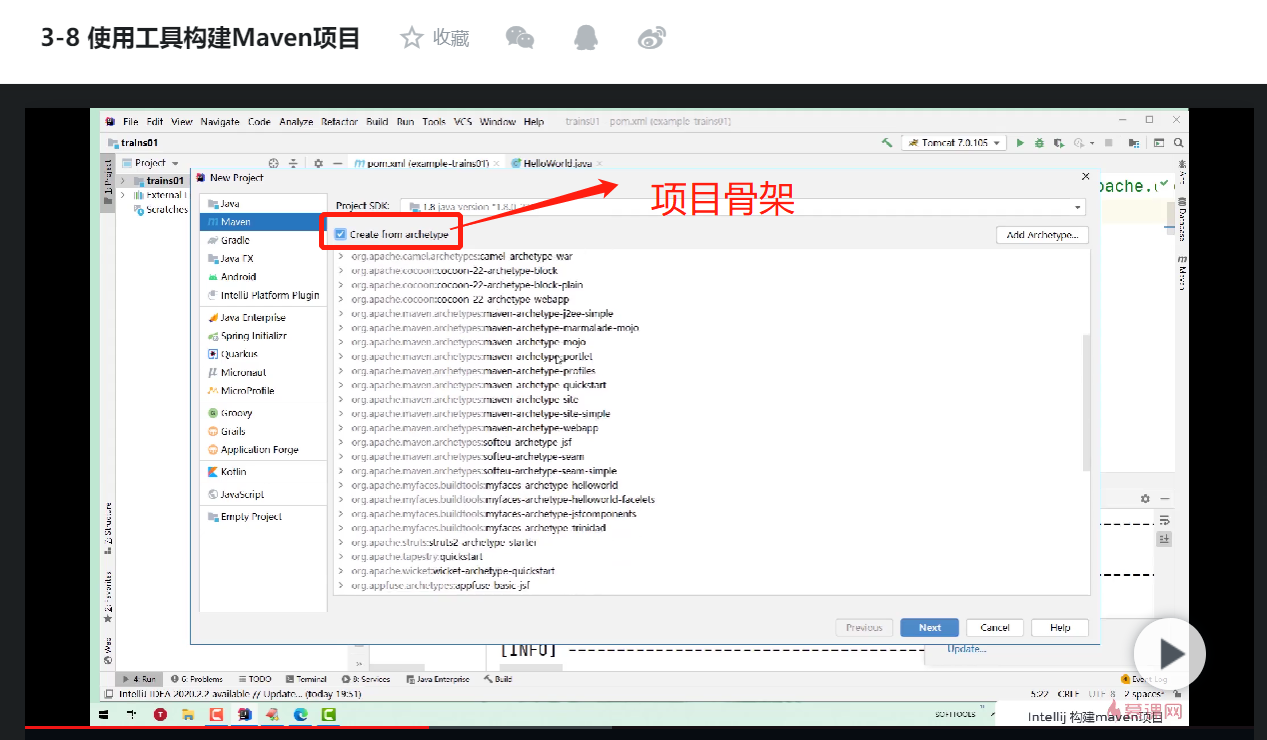Select Java FX project type
The image size is (1267, 740).
[264, 258]
